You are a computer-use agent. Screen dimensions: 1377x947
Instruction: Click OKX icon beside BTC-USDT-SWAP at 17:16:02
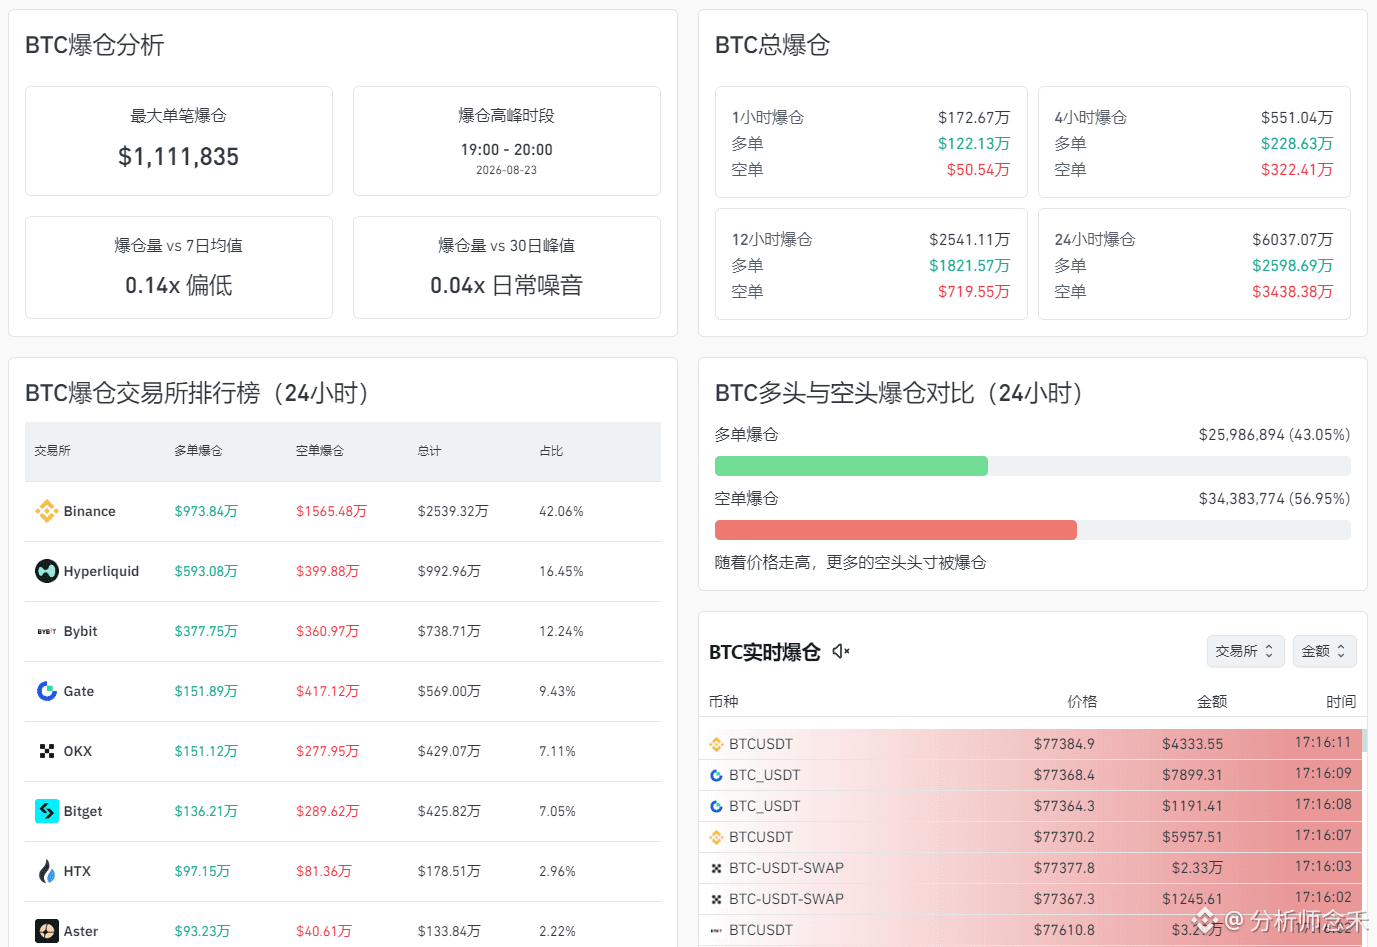(716, 899)
